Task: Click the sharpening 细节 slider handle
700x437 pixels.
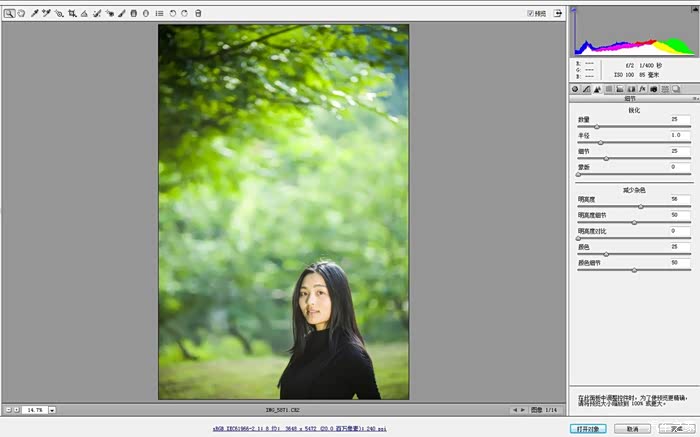Action: click(x=606, y=158)
